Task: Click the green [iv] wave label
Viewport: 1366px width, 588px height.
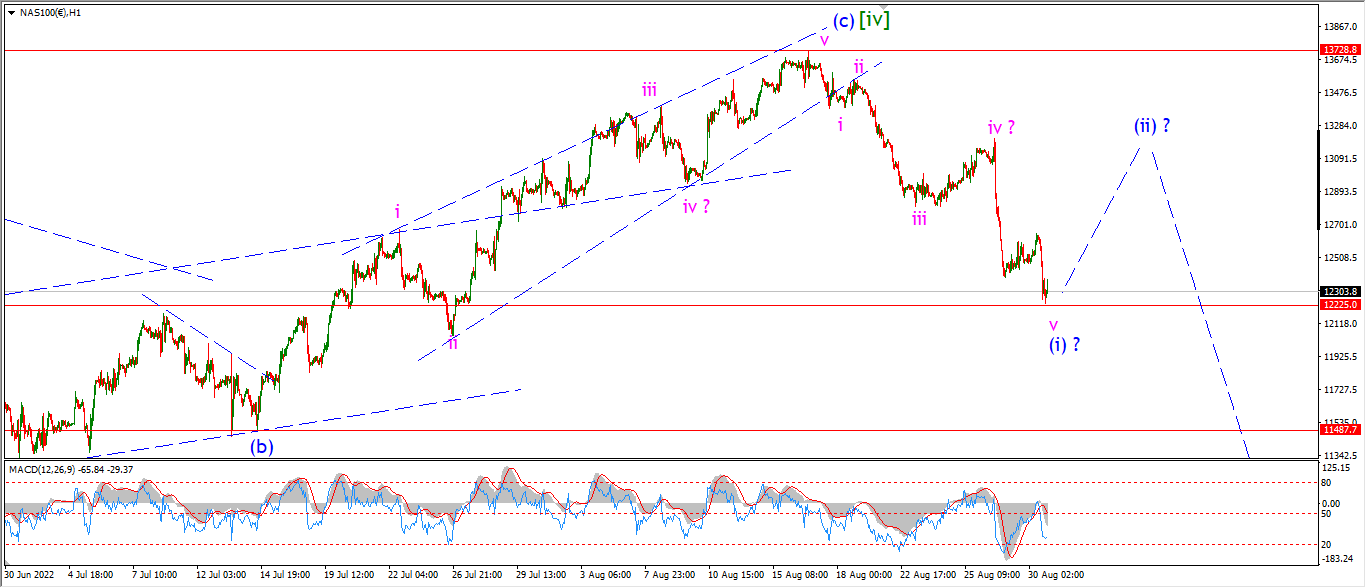Action: pyautogui.click(x=874, y=19)
